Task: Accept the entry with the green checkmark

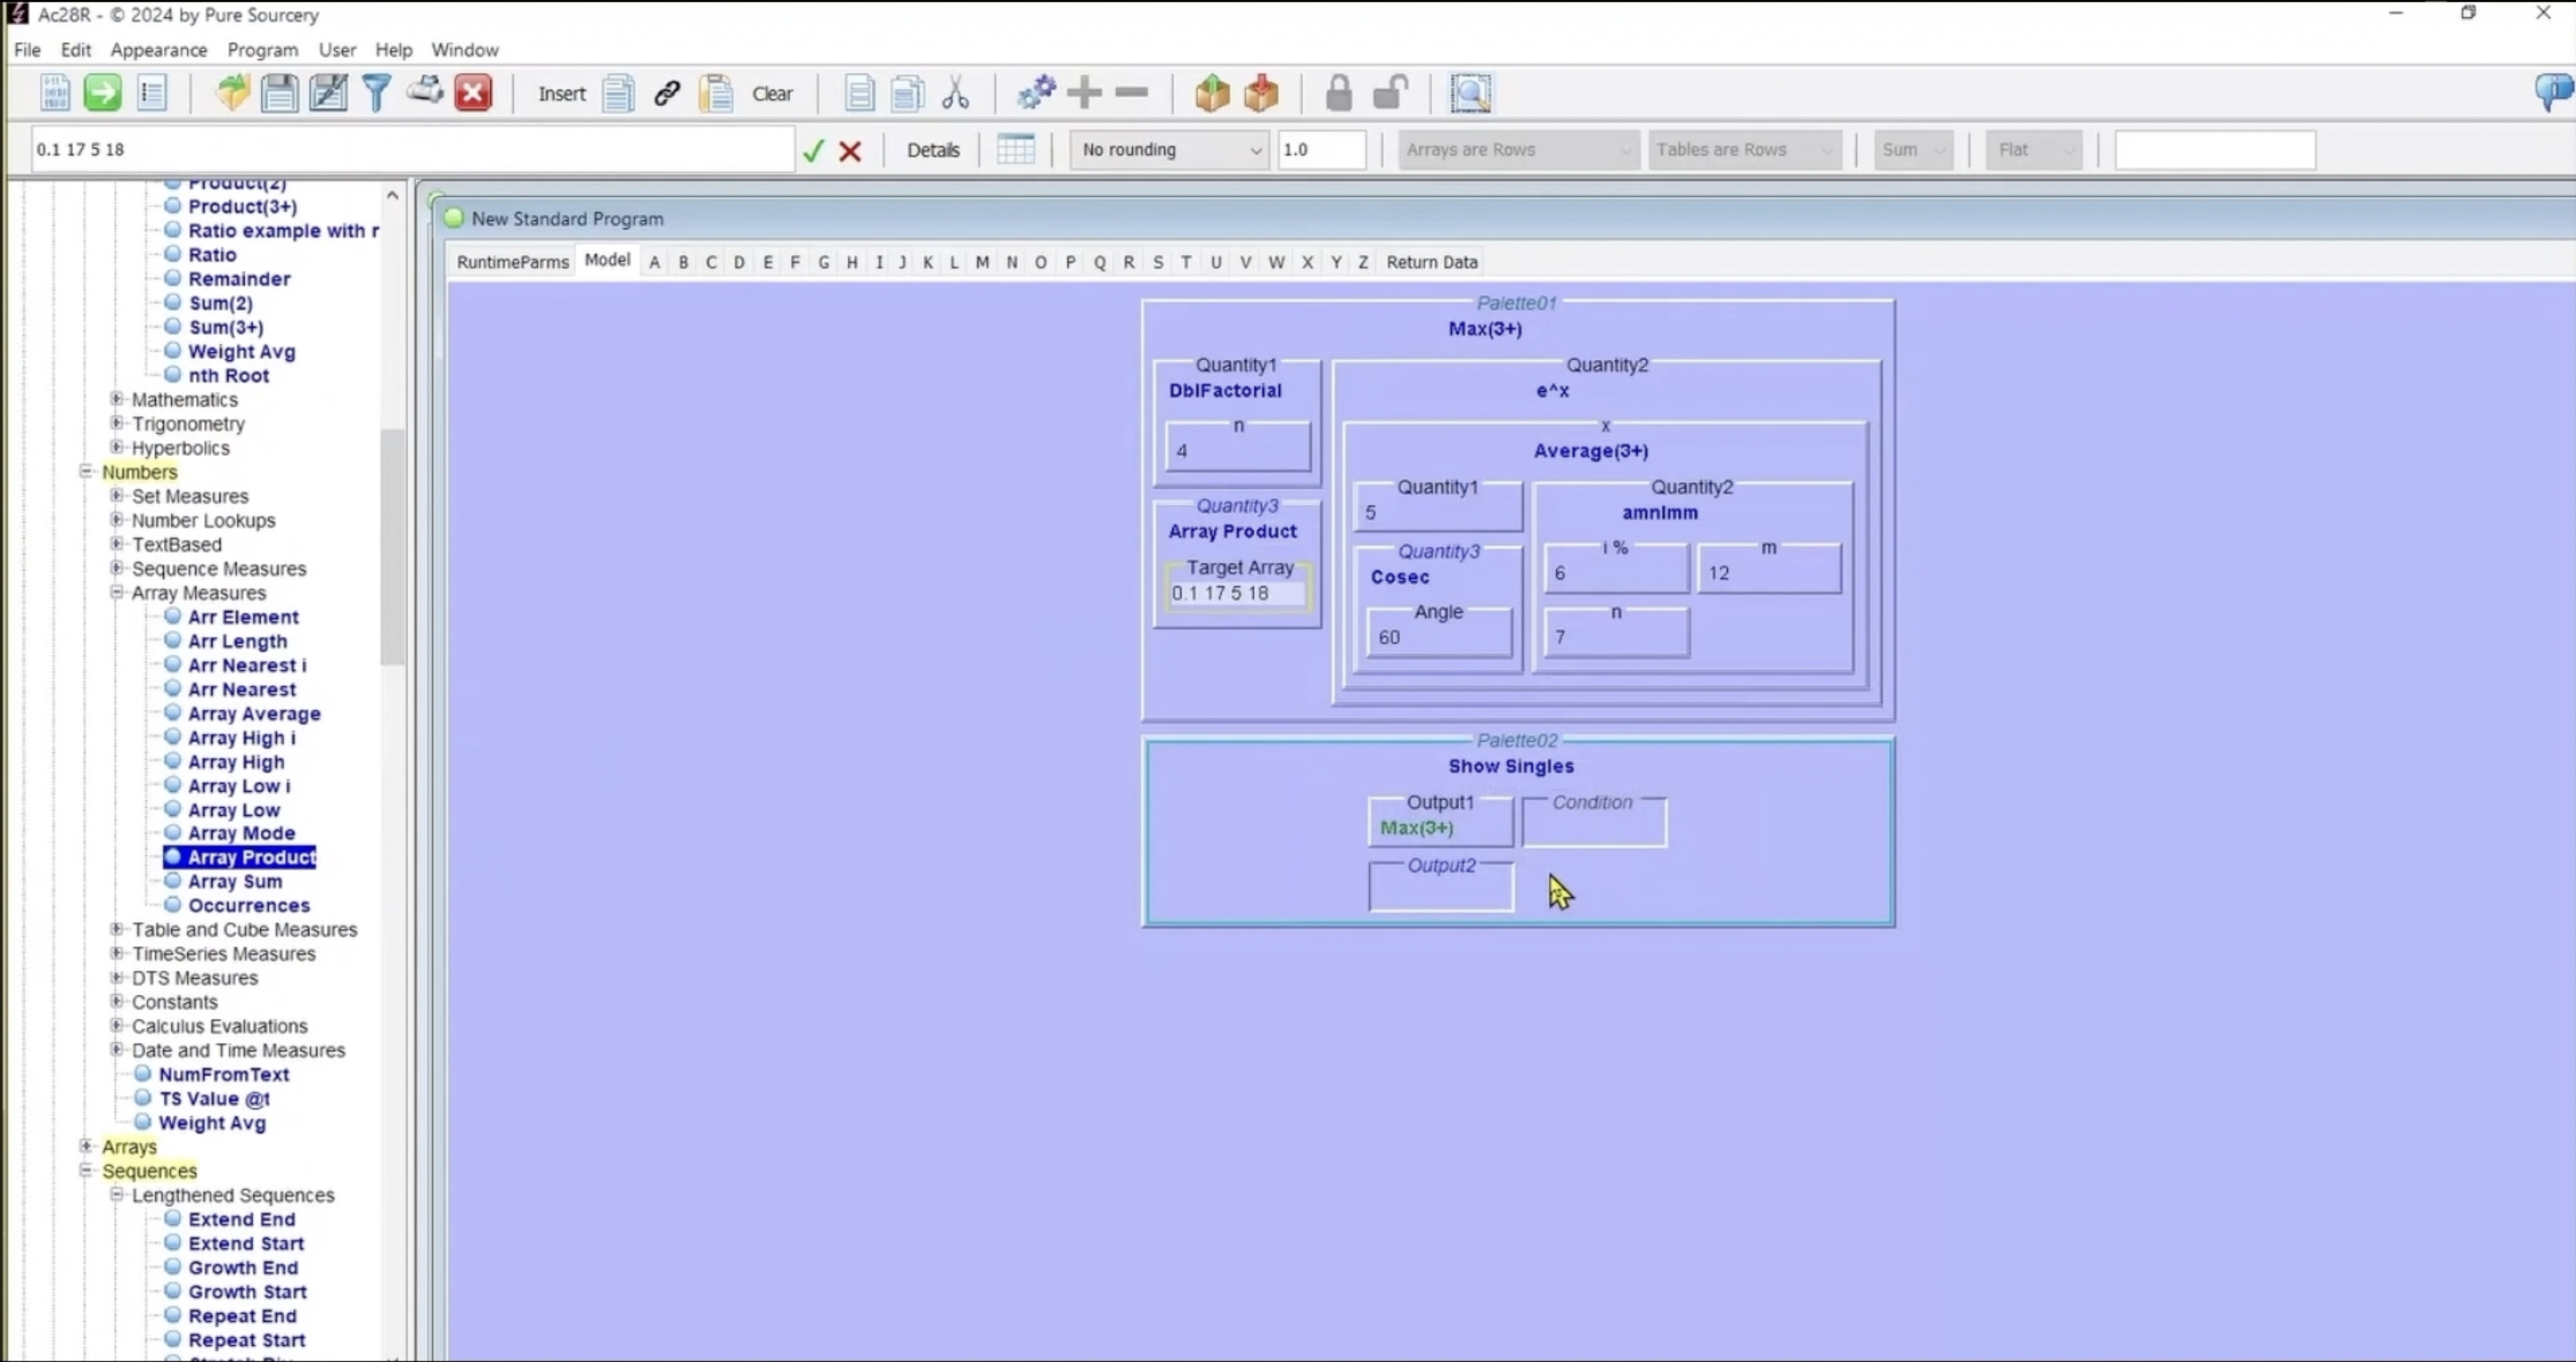Action: (813, 150)
